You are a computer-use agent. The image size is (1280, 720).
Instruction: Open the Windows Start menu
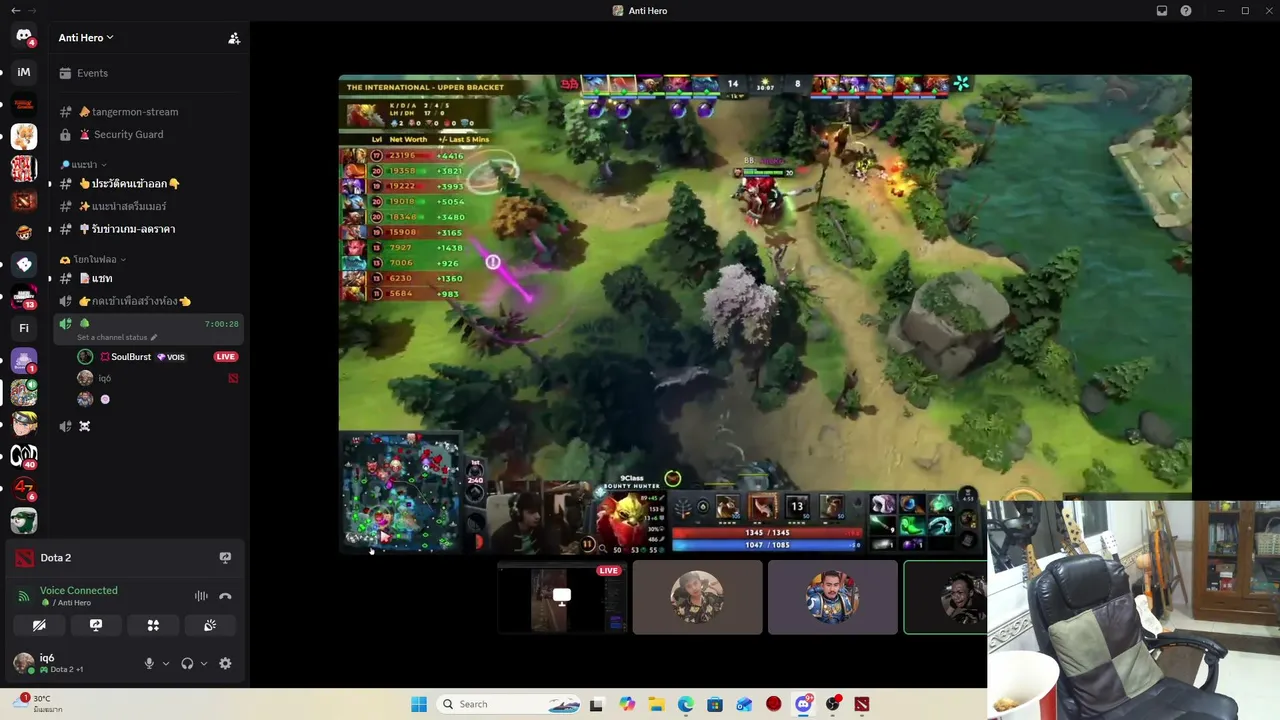coord(419,704)
